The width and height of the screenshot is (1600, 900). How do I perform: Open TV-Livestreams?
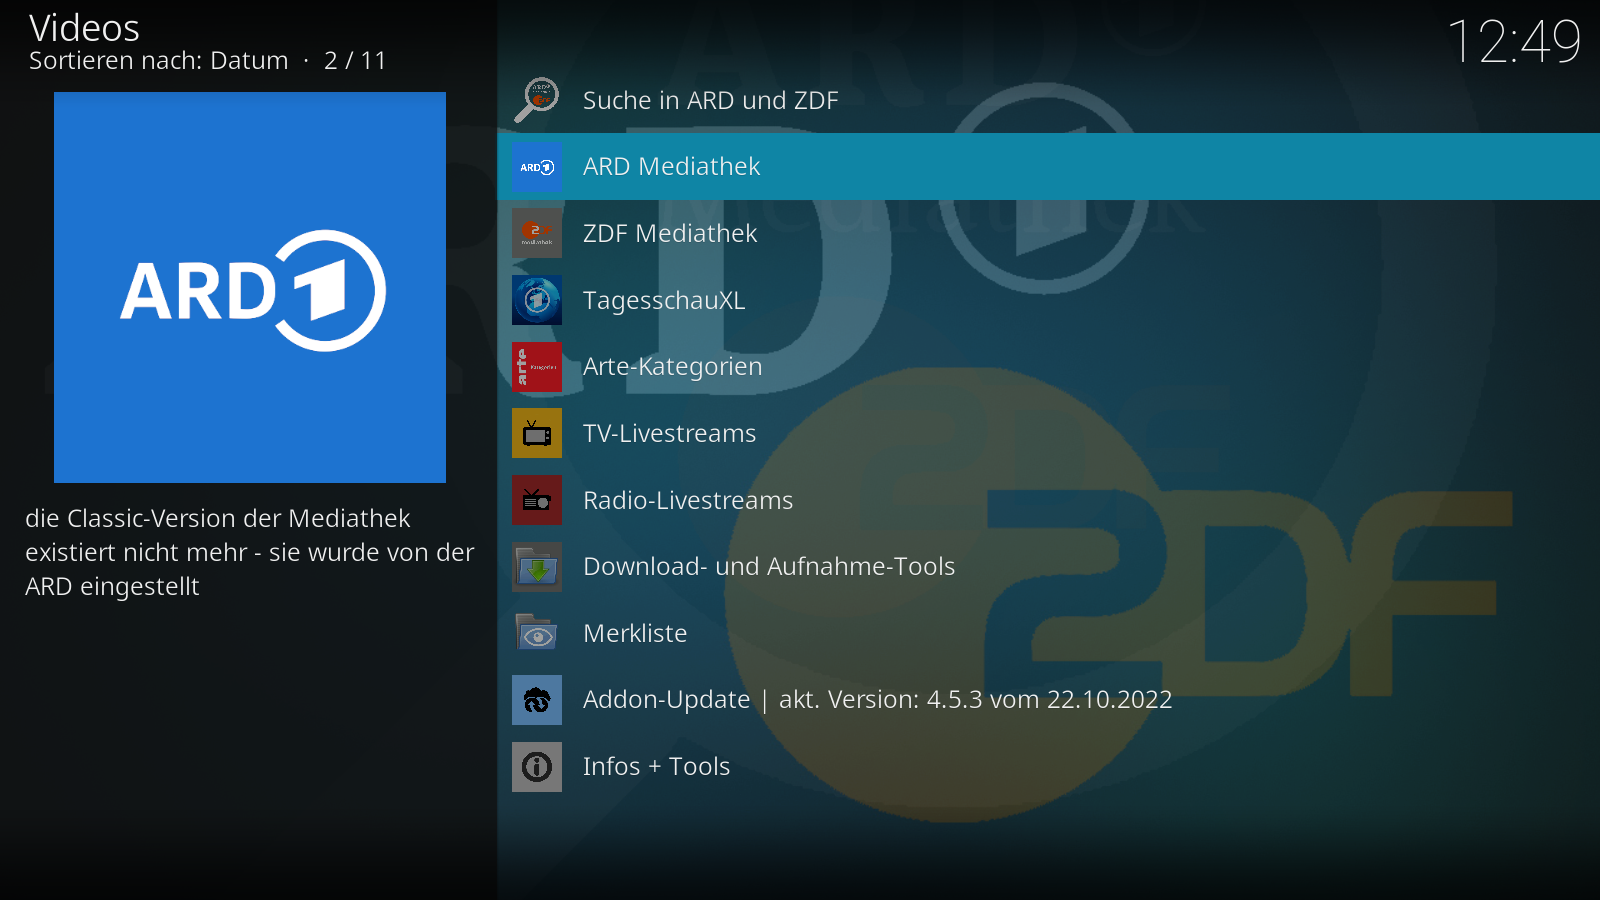(x=1048, y=433)
